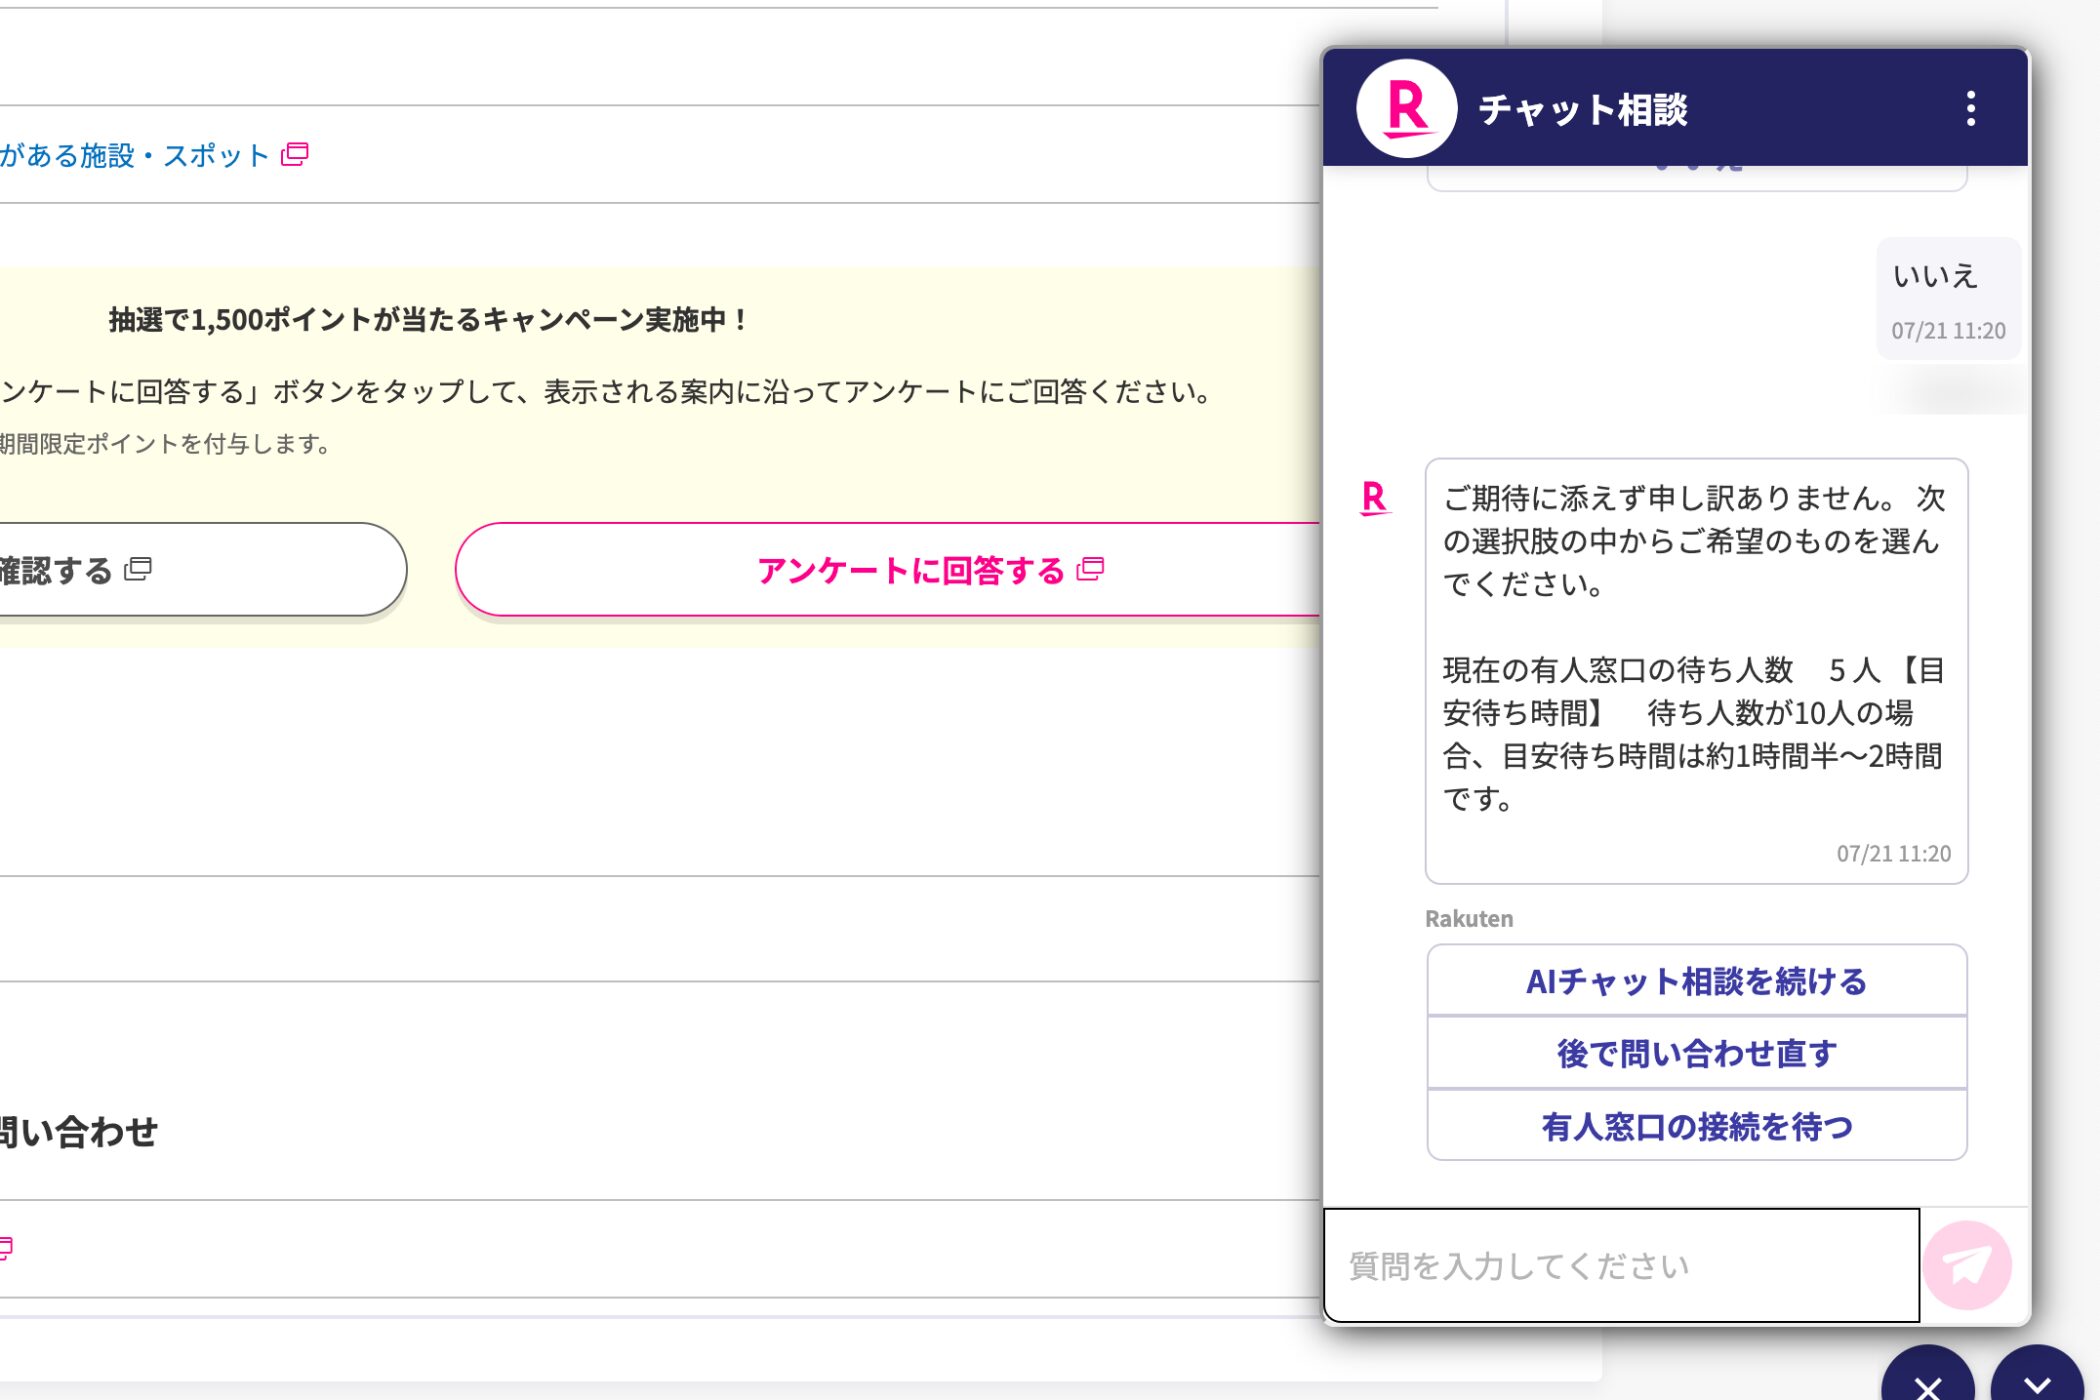This screenshot has height=1400, width=2100.
Task: Click the Rakuten logo in chat header
Action: (1406, 108)
